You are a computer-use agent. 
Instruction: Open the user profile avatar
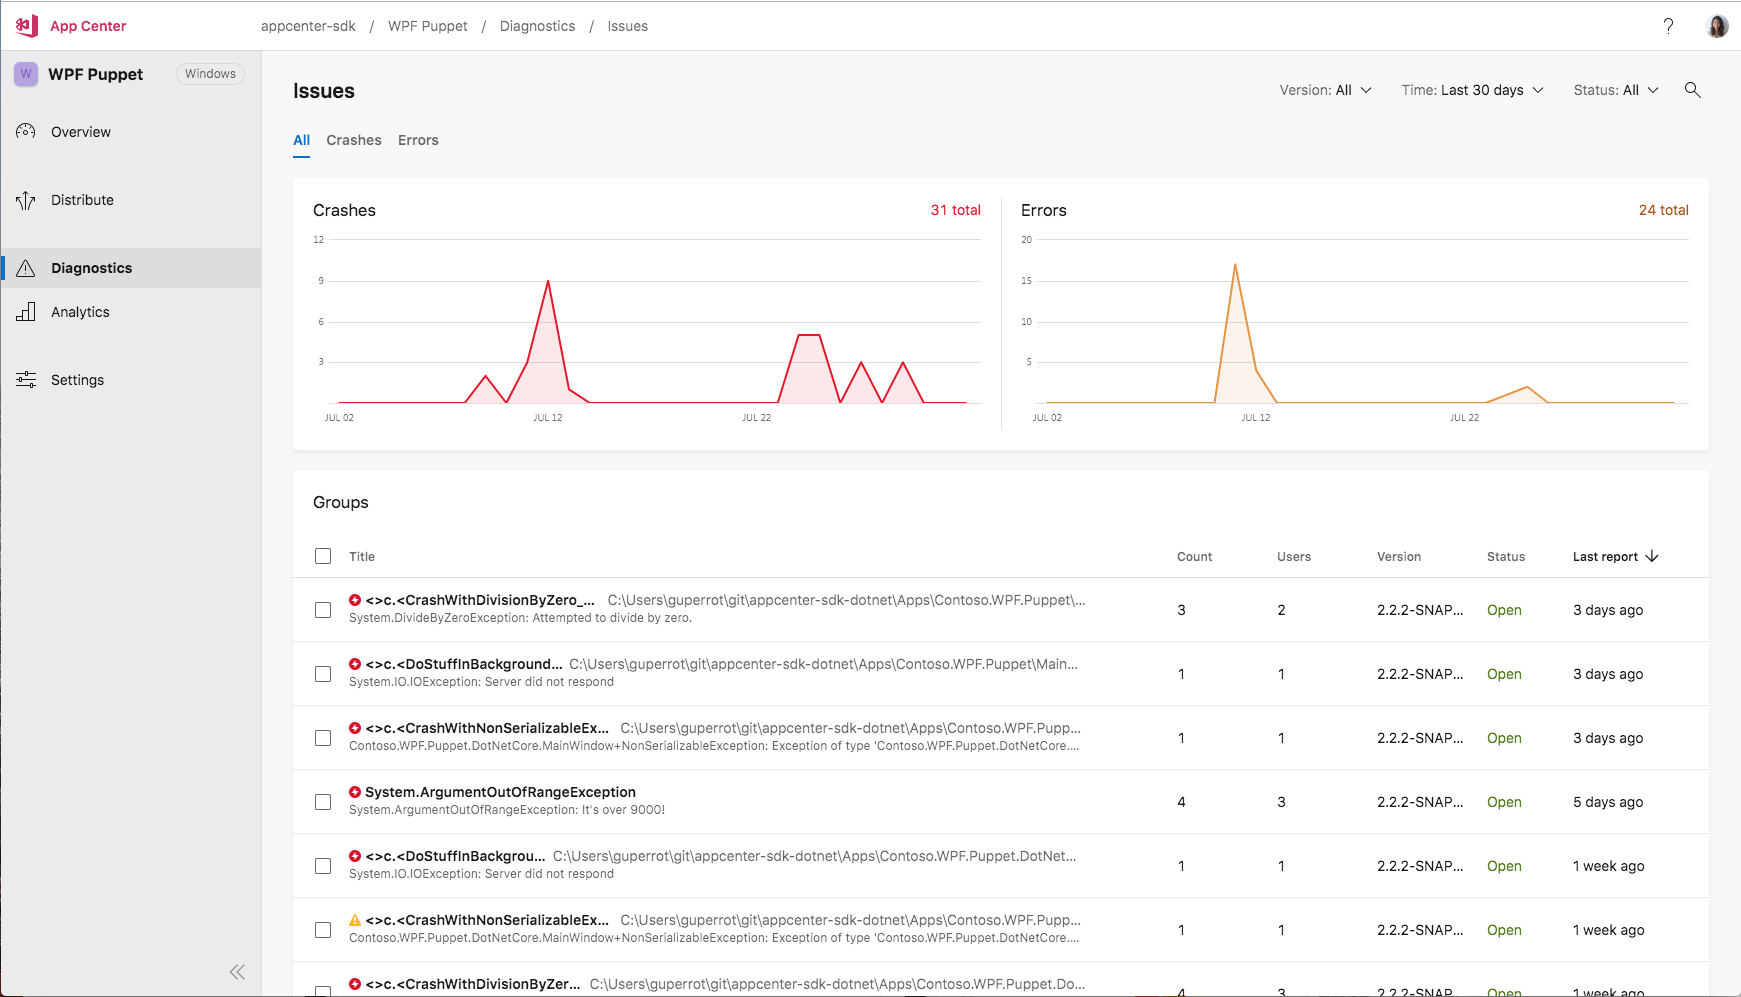tap(1717, 26)
